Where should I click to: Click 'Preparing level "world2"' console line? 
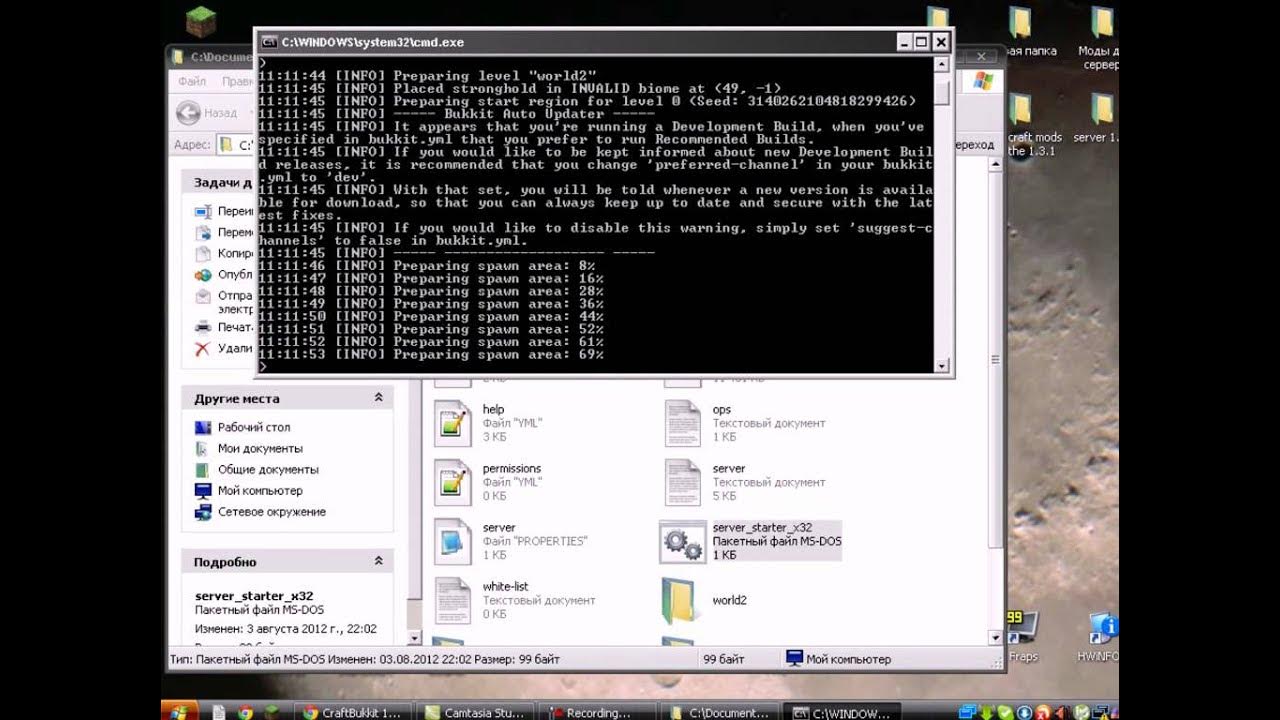click(427, 76)
